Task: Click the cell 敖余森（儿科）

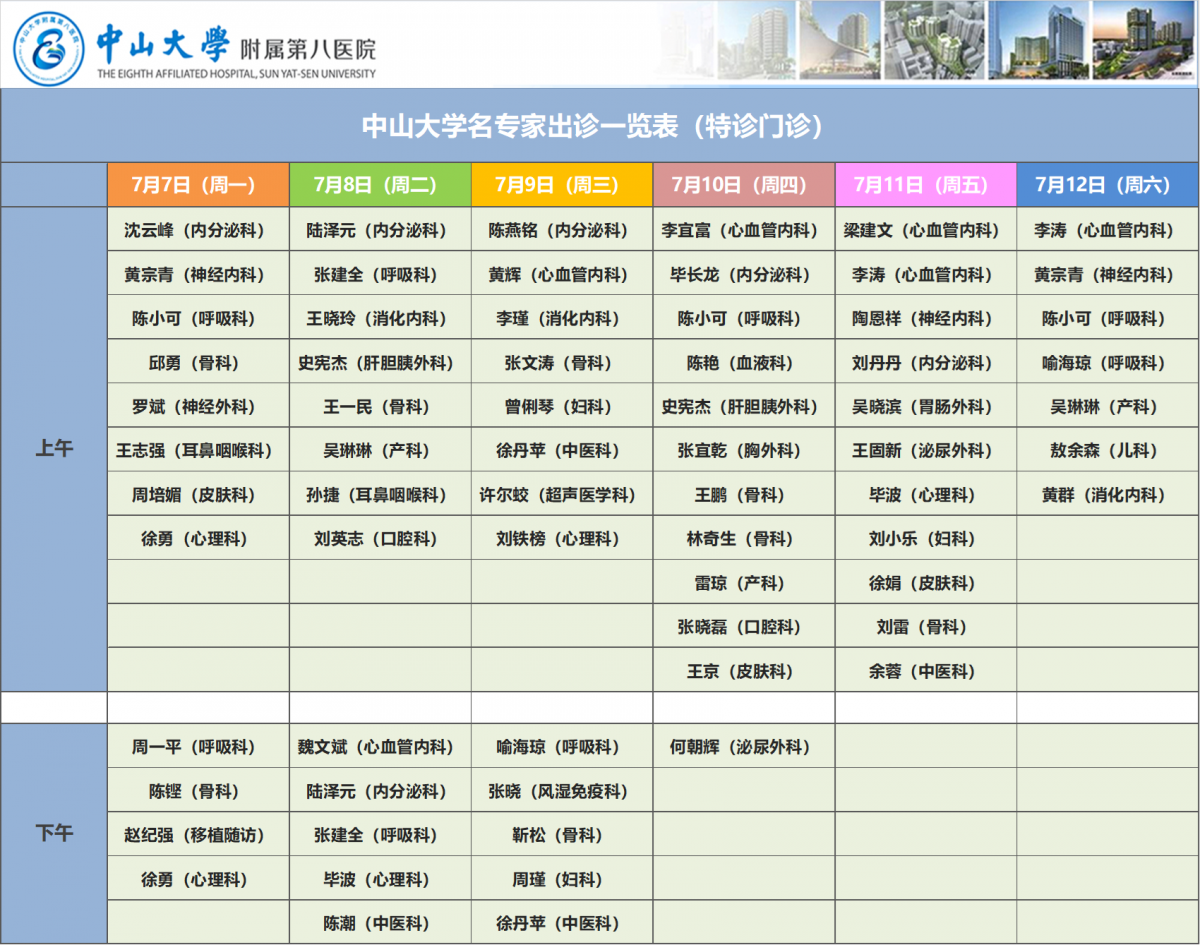Action: tap(1107, 450)
